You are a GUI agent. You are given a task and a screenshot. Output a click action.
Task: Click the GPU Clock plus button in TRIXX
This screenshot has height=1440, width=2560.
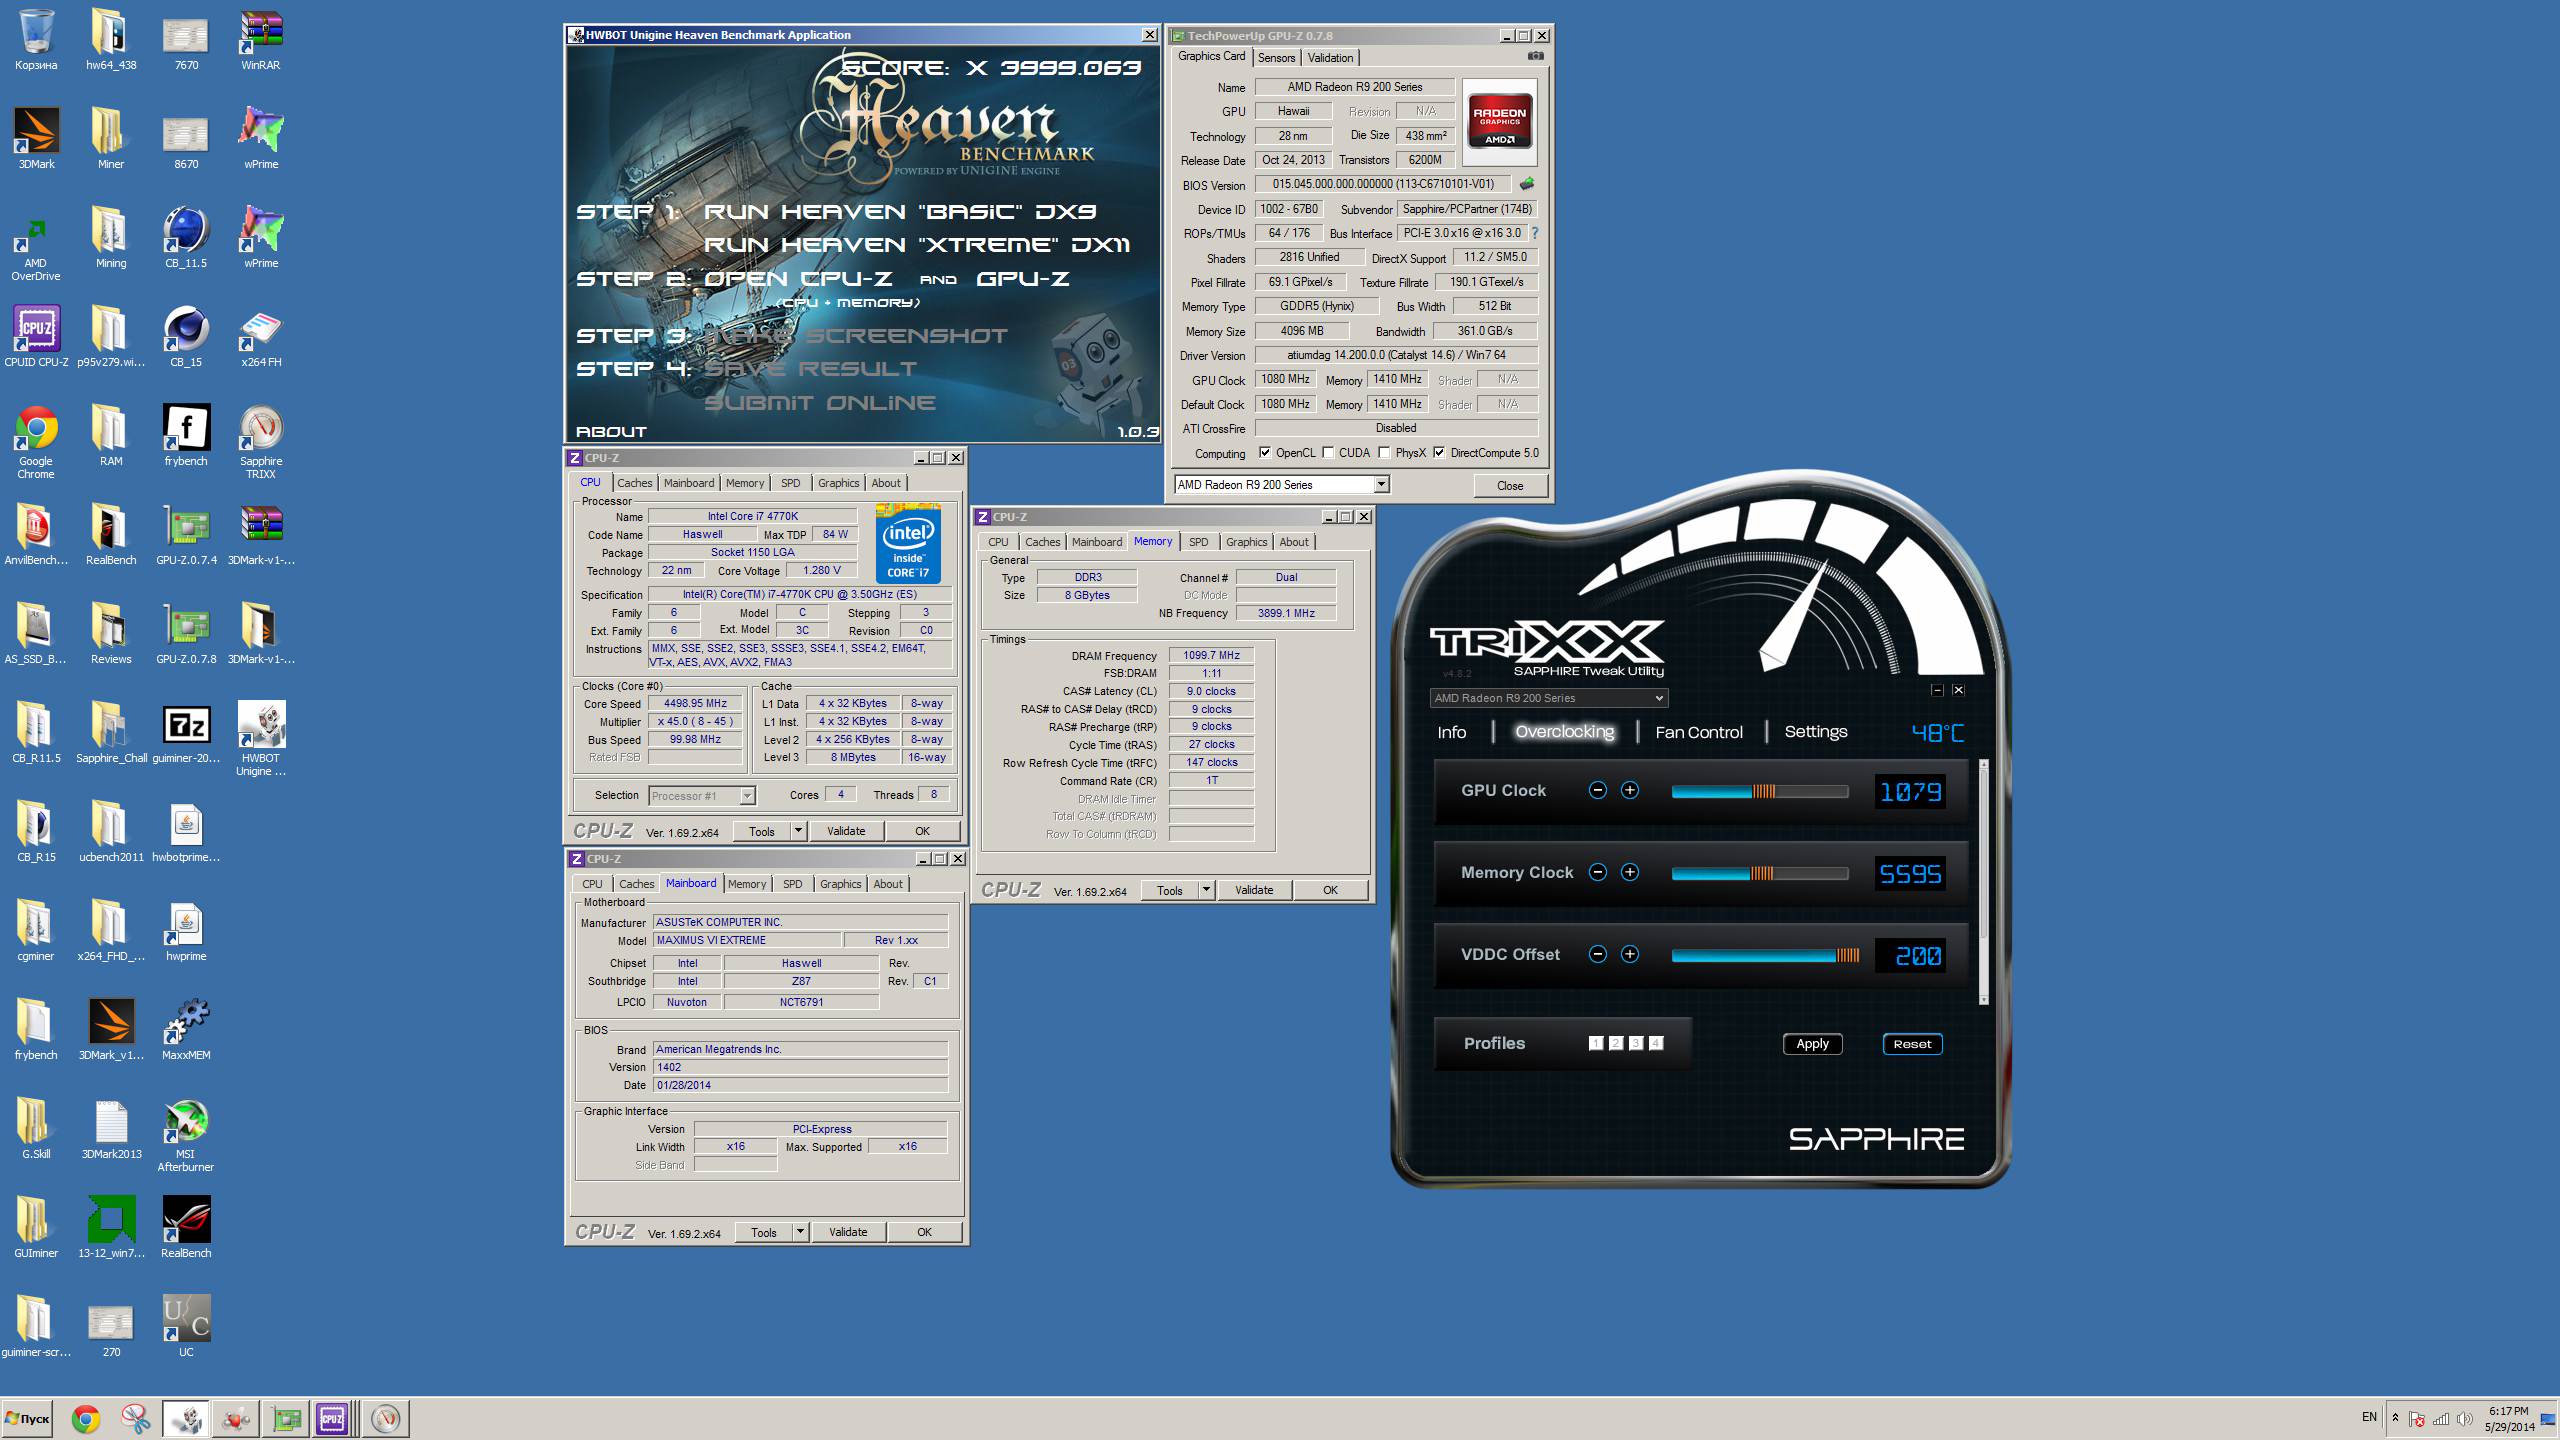(x=1630, y=790)
